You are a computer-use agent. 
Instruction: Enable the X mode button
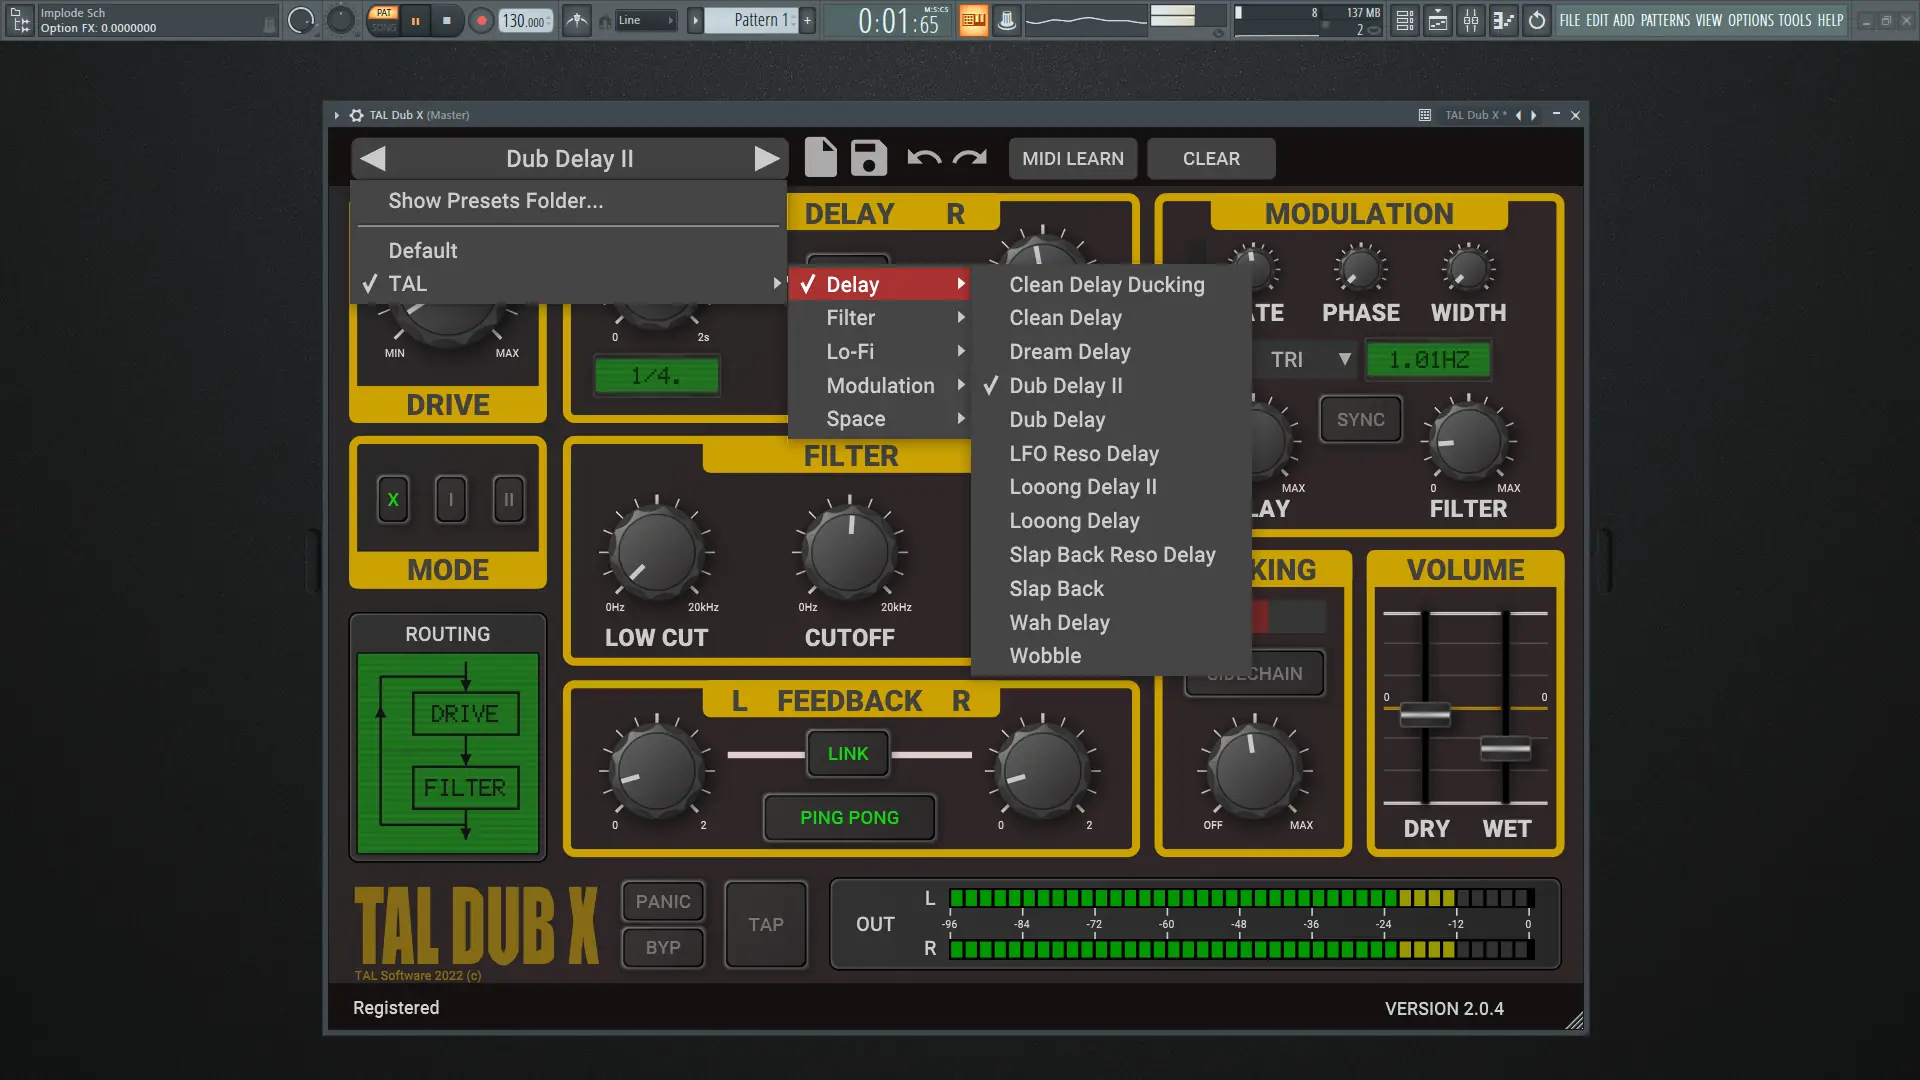tap(393, 499)
